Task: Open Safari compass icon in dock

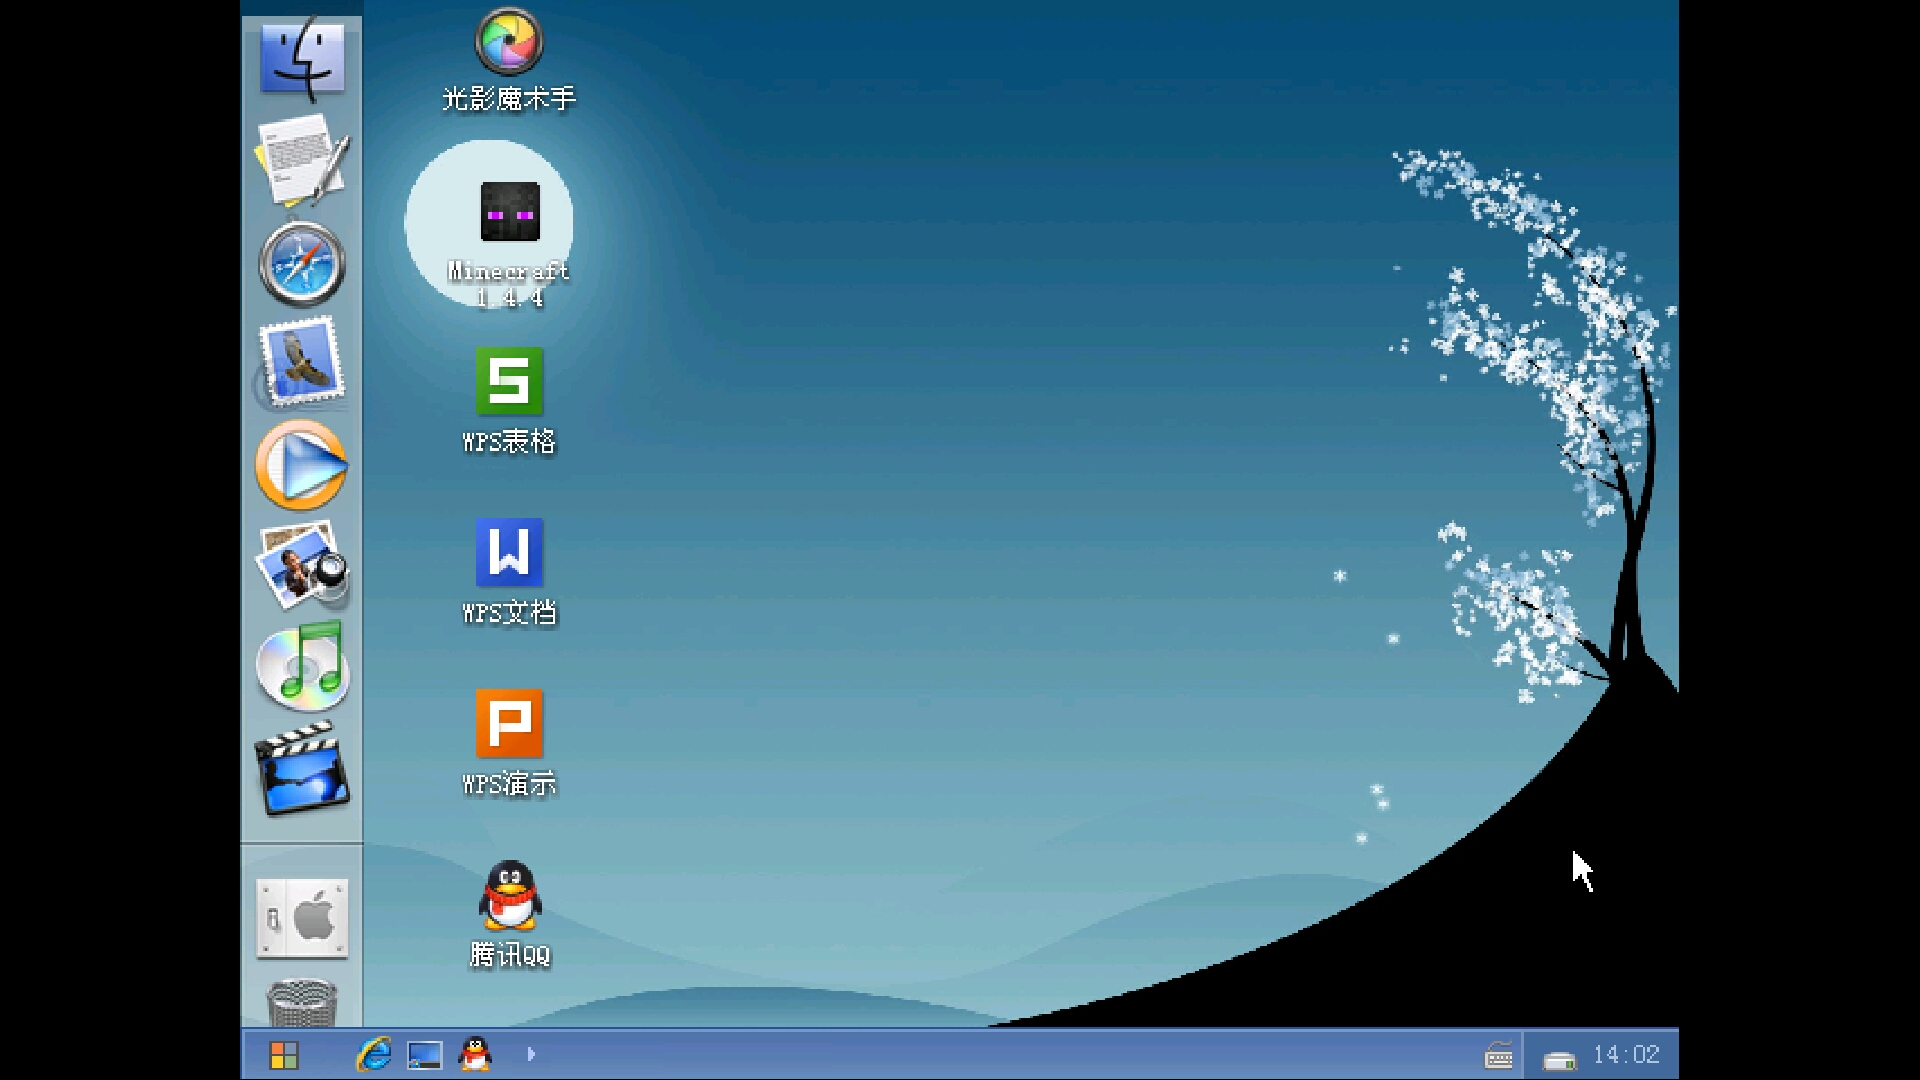Action: point(302,264)
